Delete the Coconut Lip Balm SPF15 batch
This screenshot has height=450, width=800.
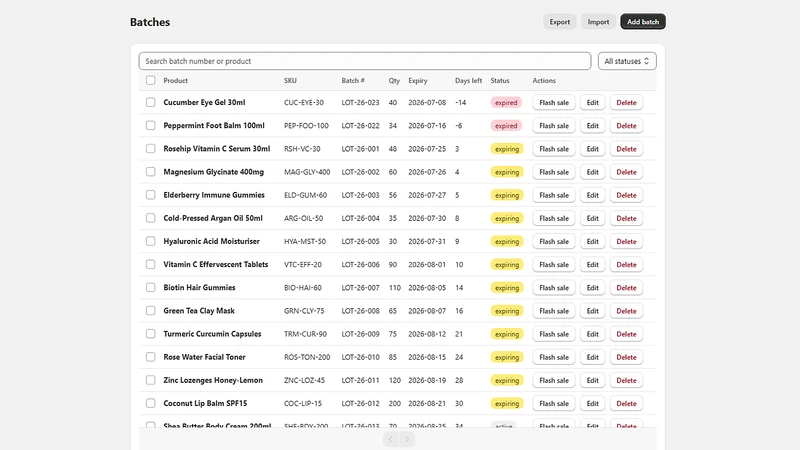coord(627,403)
